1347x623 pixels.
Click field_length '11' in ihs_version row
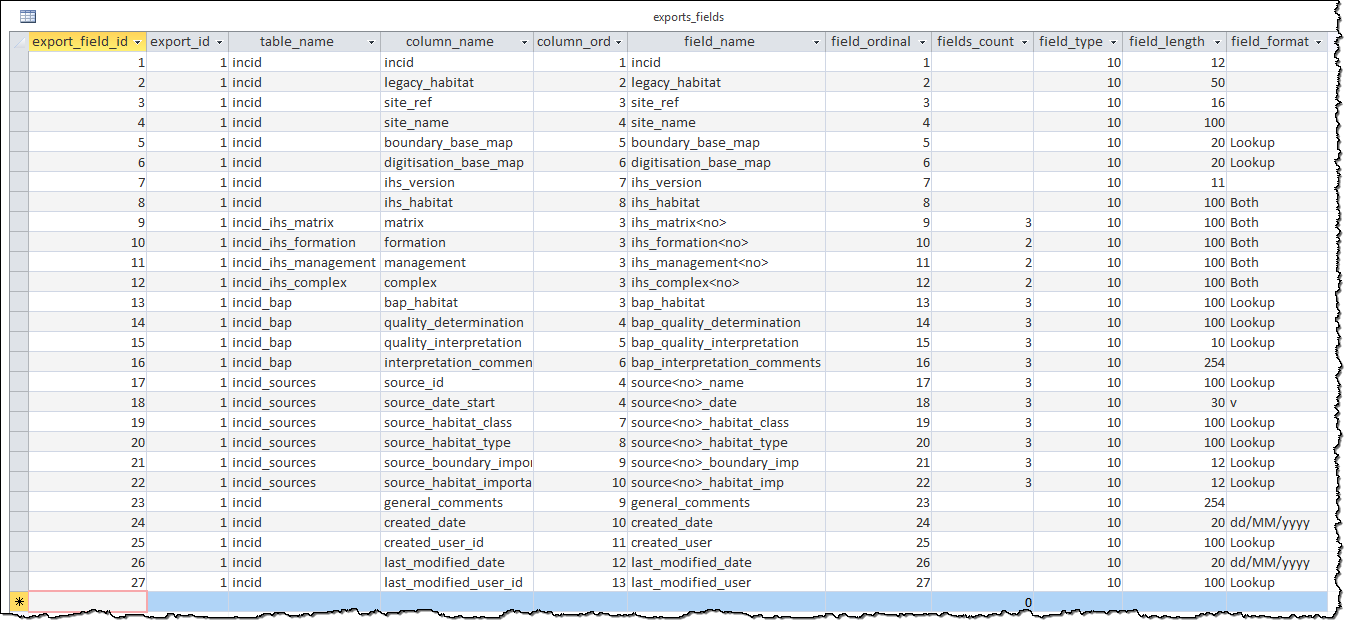1174,182
